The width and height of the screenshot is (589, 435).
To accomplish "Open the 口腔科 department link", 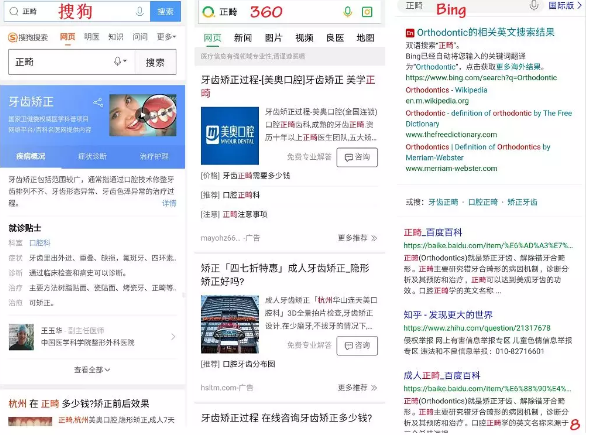I will (x=40, y=243).
